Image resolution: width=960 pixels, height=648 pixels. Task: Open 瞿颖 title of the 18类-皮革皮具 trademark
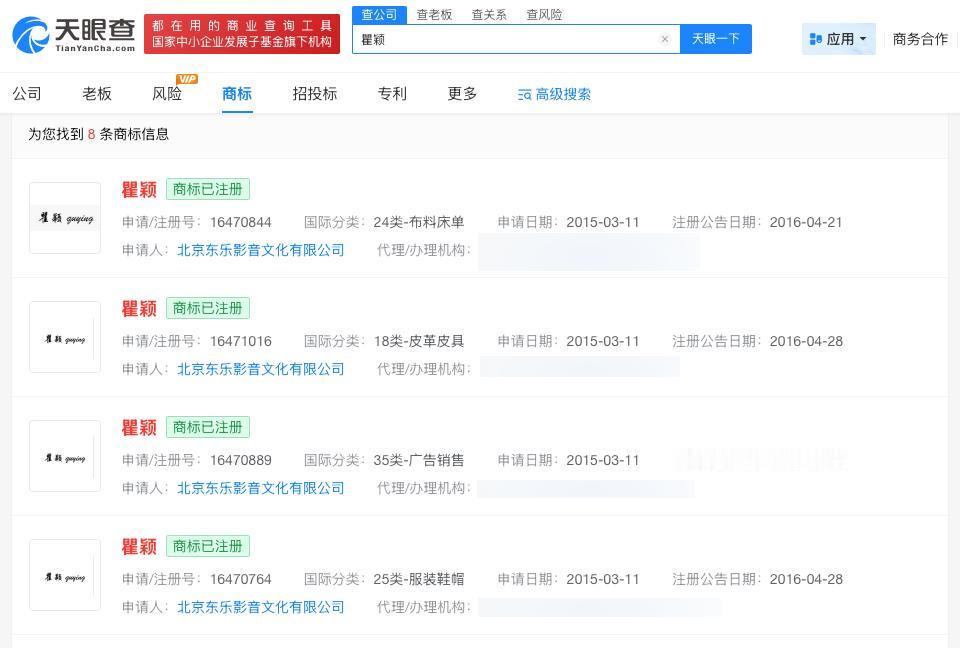139,309
